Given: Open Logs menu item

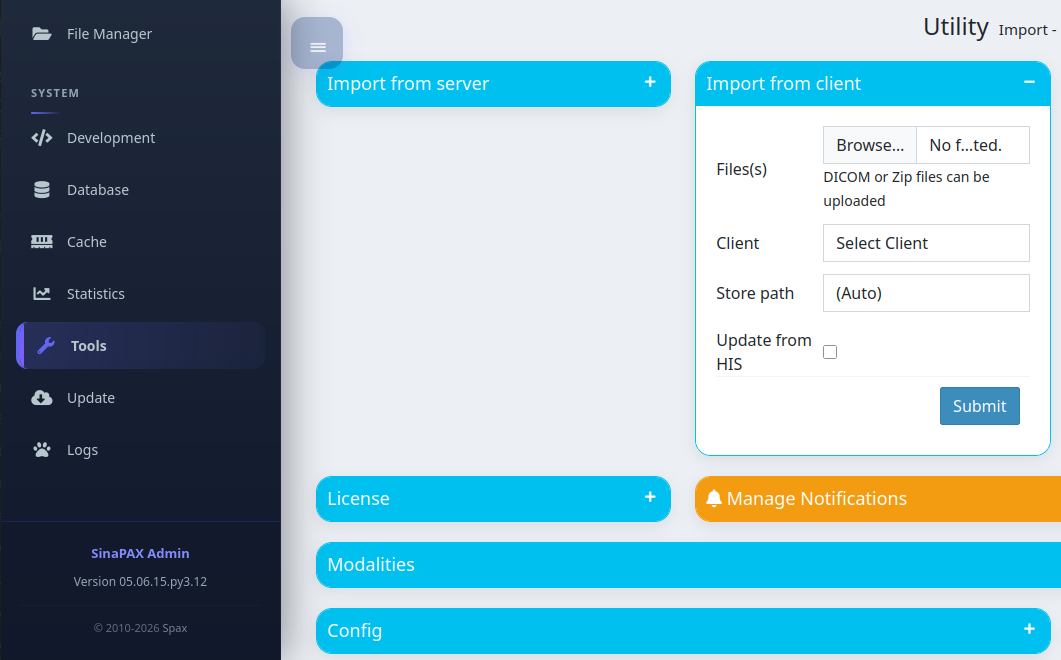Looking at the screenshot, I should [x=141, y=450].
